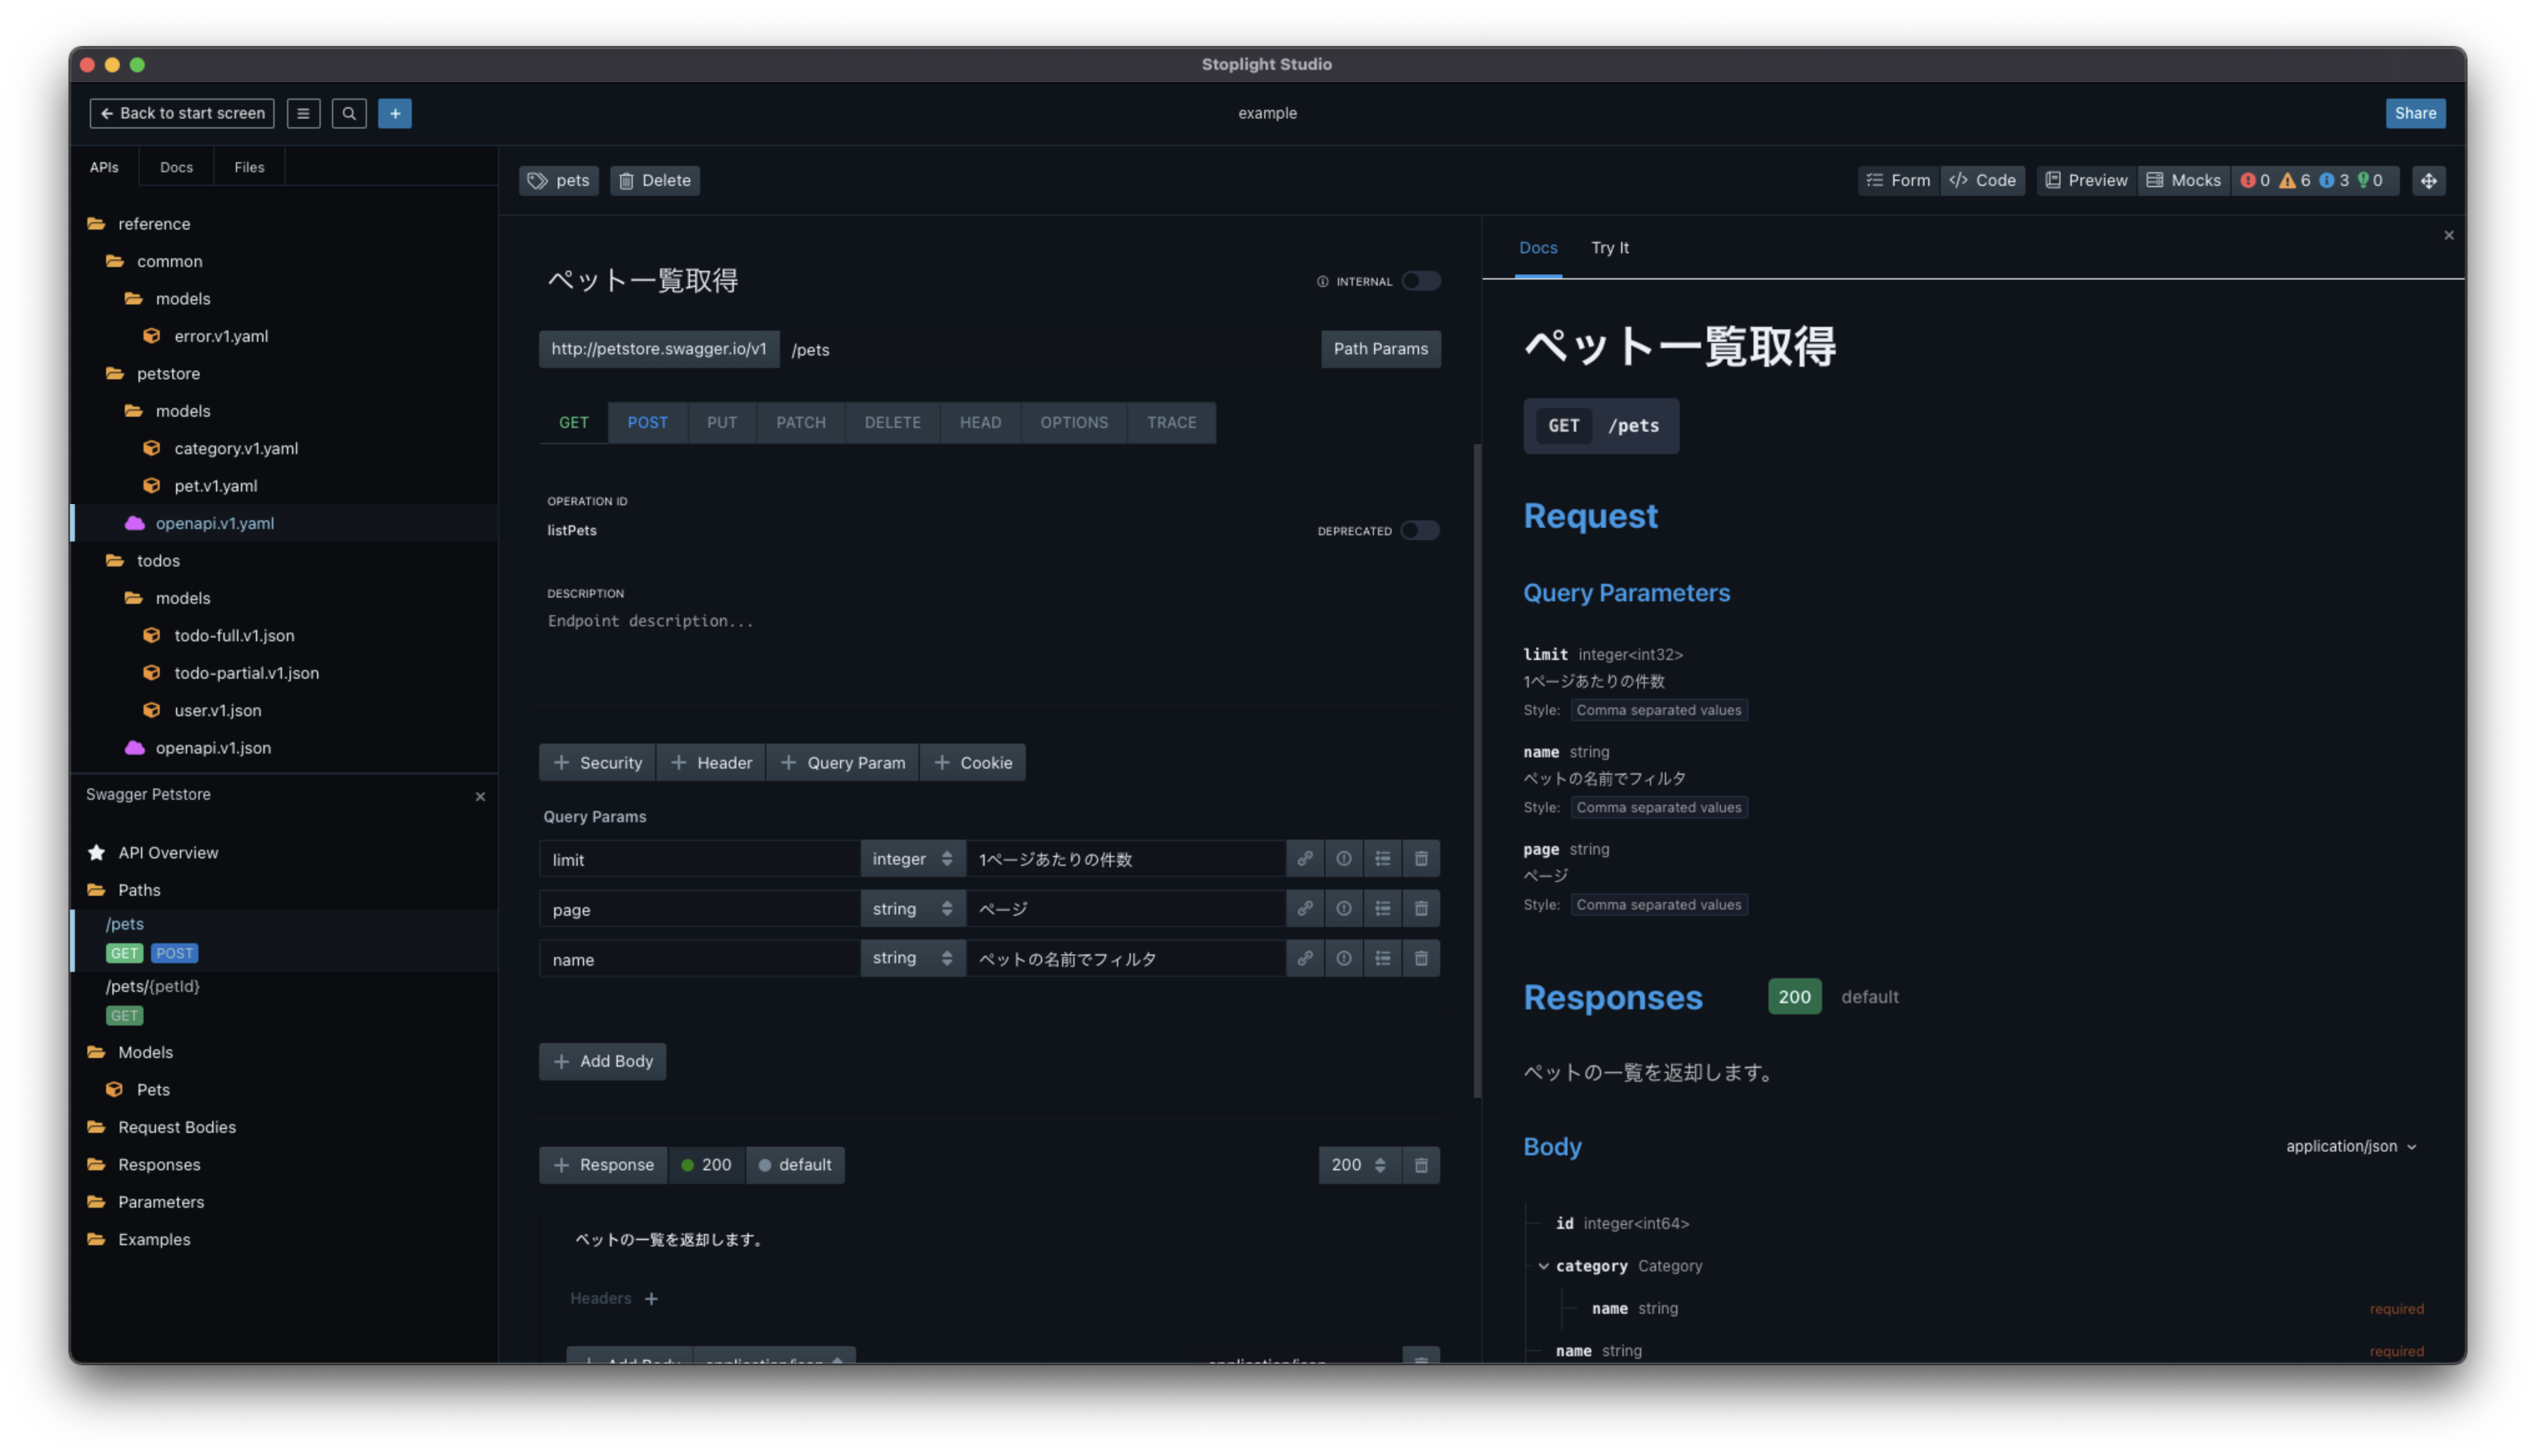Delete the 200 response
2536x1456 pixels.
(x=1421, y=1164)
